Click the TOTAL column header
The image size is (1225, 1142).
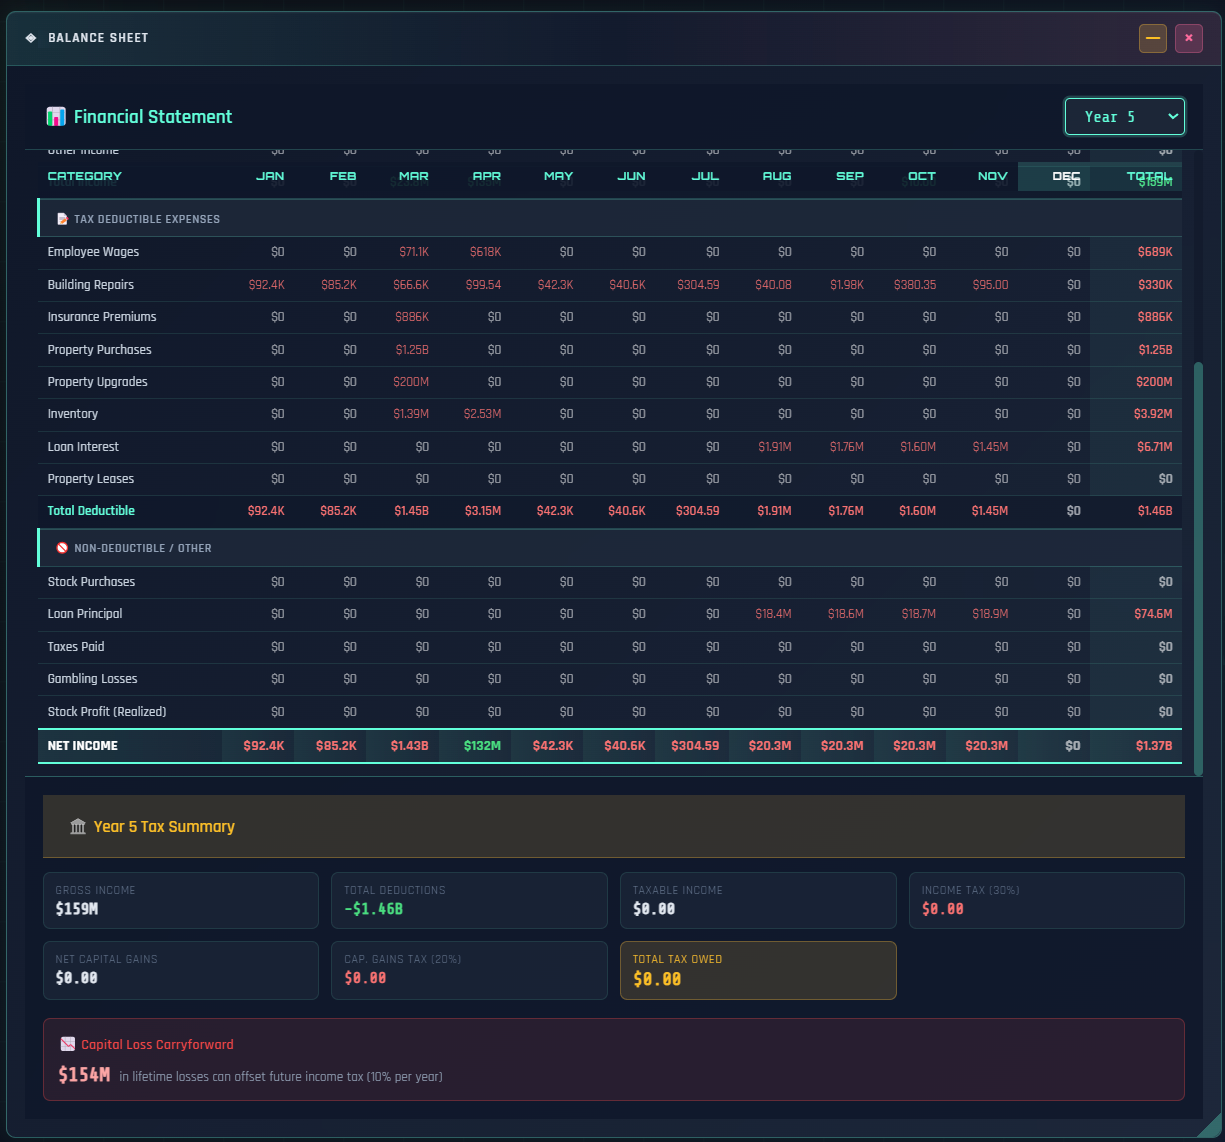pyautogui.click(x=1148, y=176)
